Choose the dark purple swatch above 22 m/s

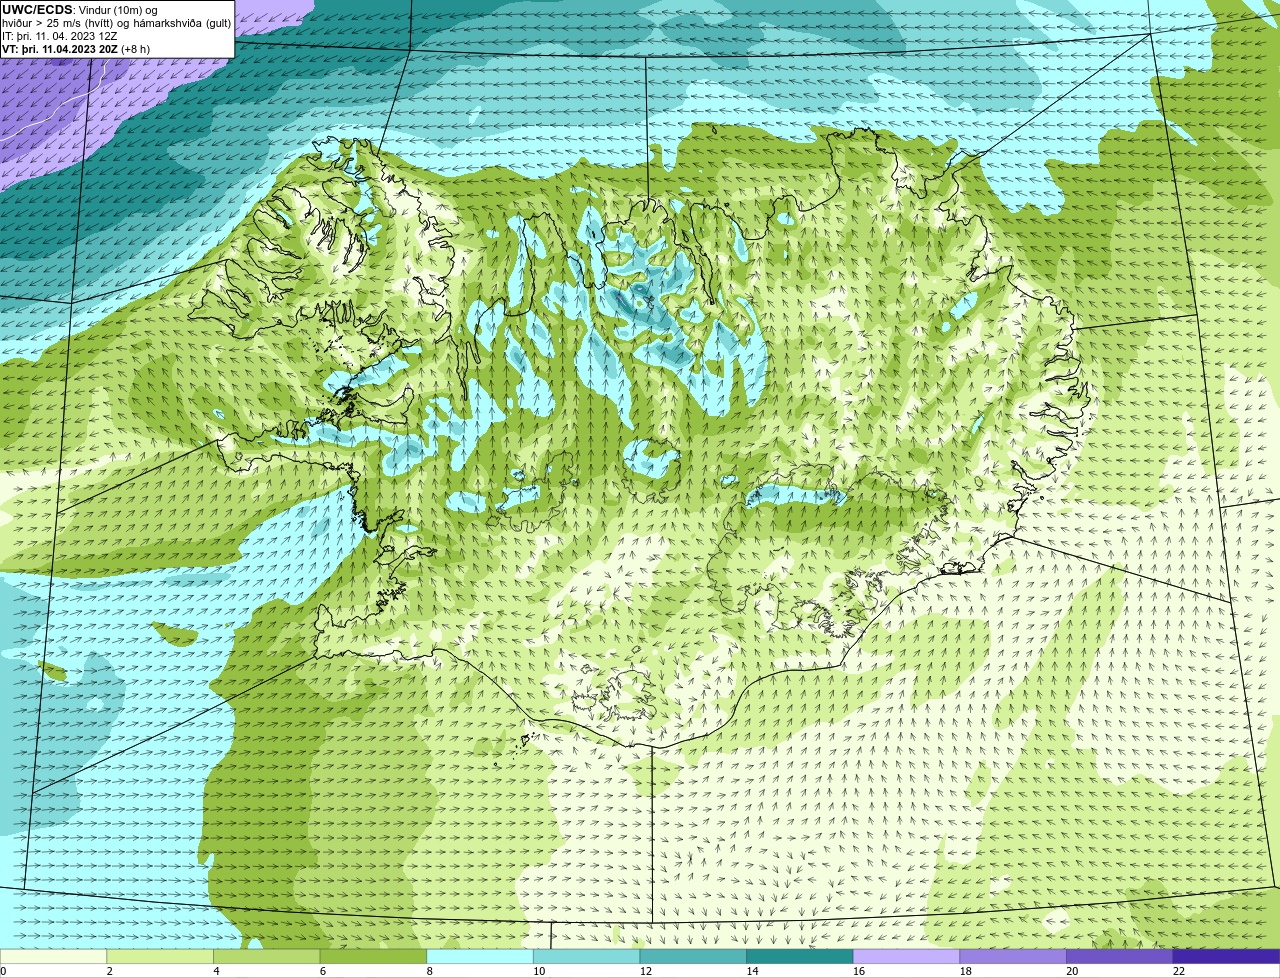click(1226, 956)
